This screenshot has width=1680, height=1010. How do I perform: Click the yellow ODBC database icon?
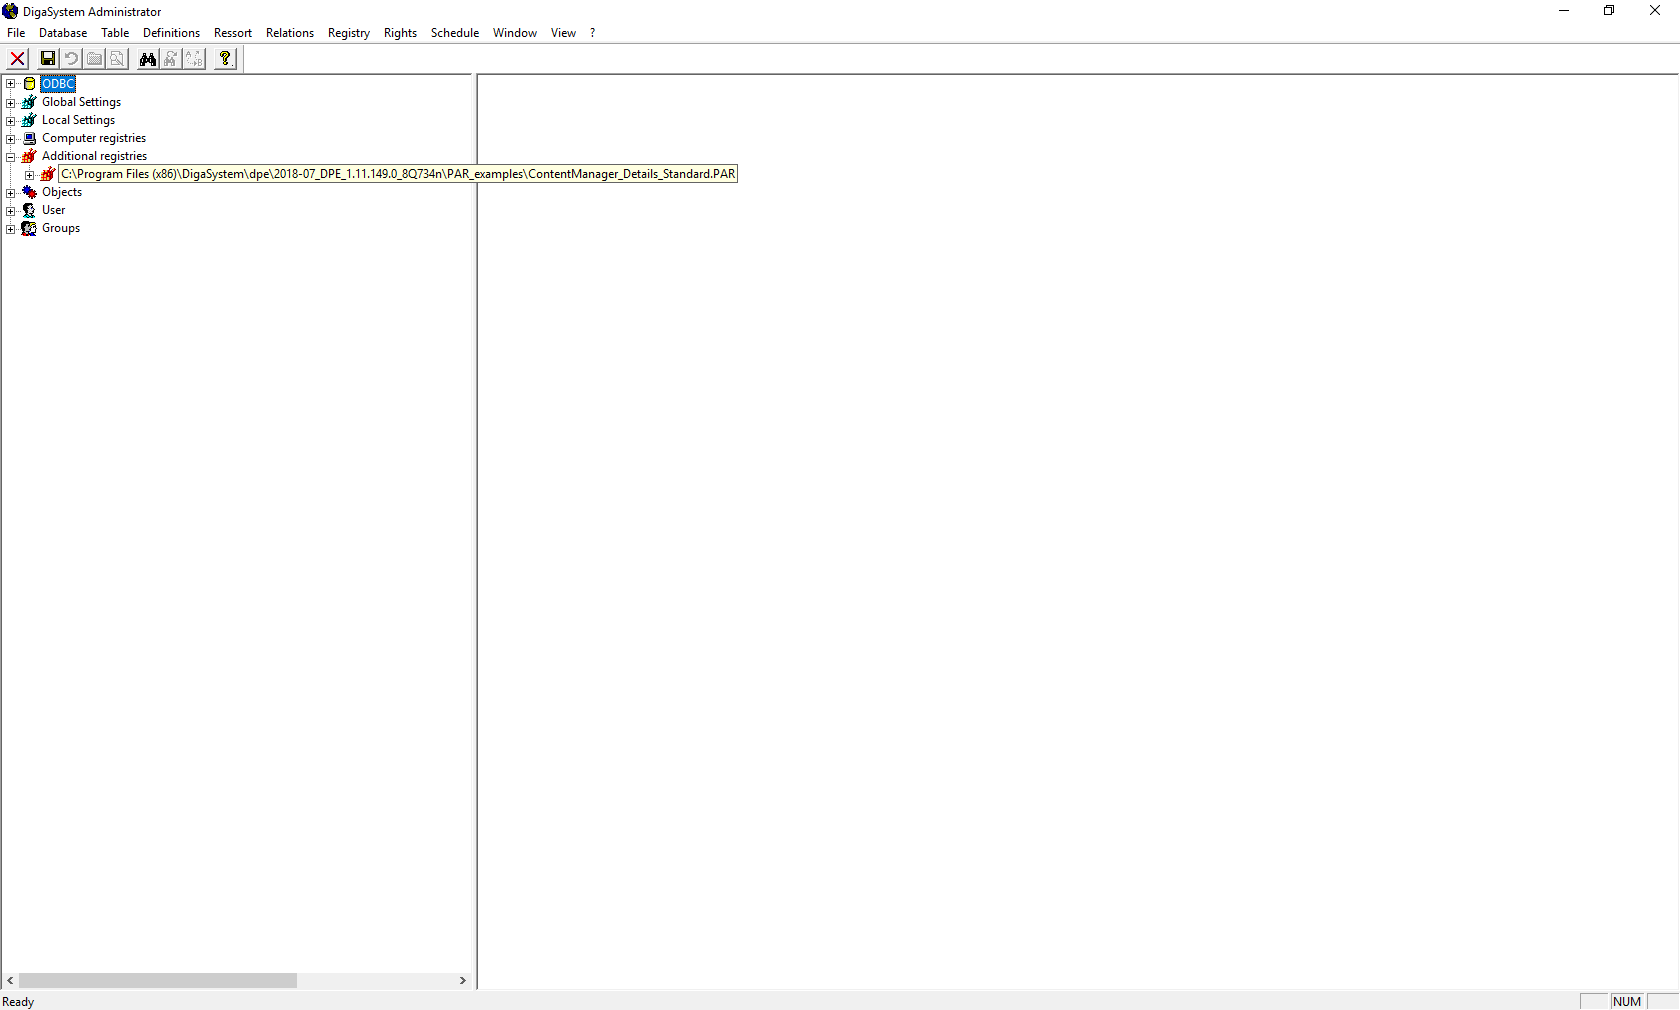30,84
